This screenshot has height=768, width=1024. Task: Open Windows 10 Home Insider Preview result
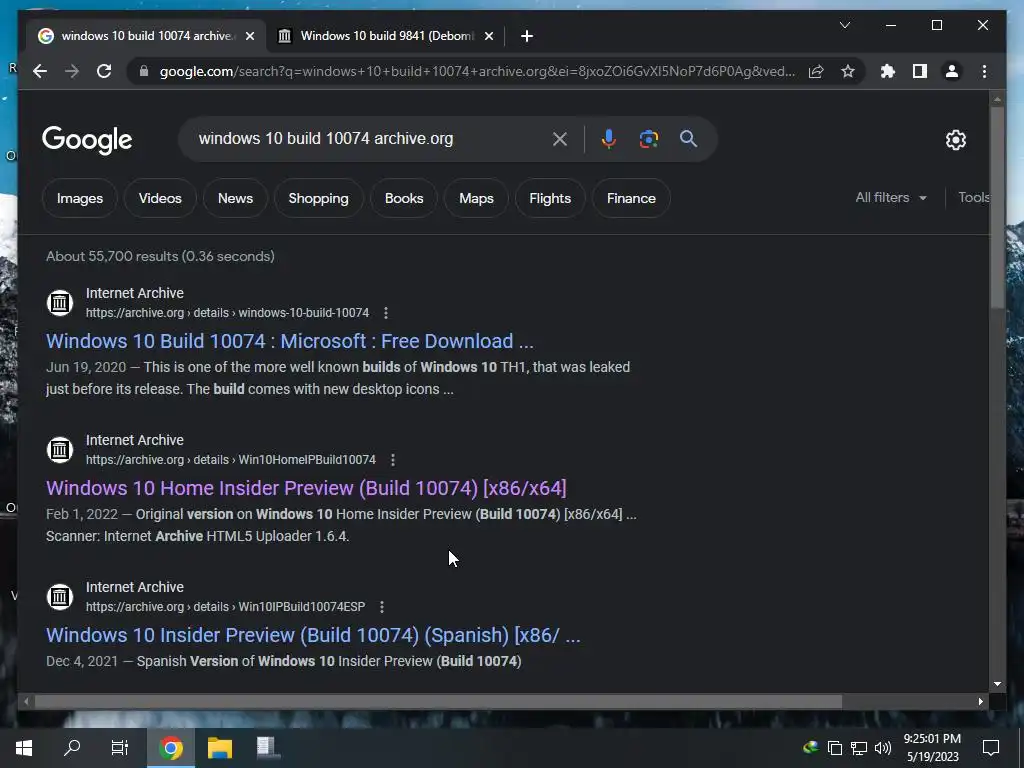(306, 488)
